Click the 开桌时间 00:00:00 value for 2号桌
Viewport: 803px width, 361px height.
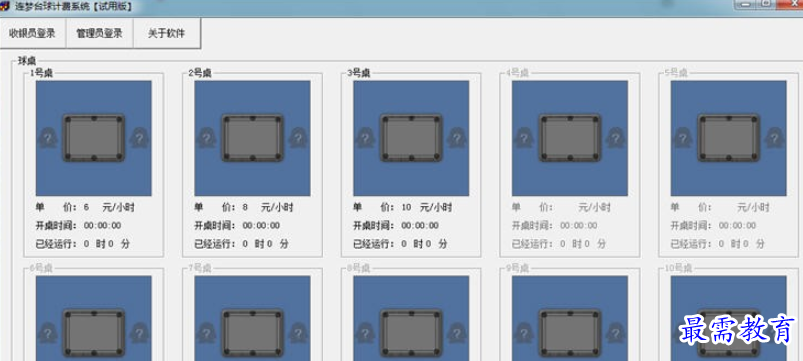pos(261,225)
